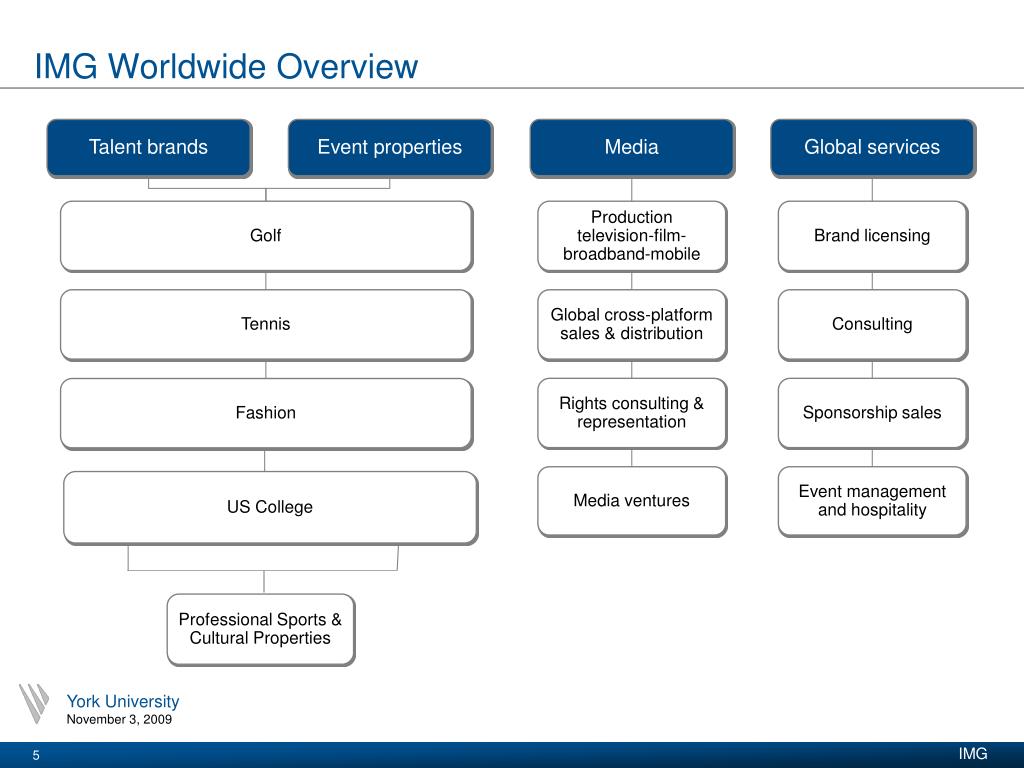Screen dimensions: 1024x768
Task: Click Global cross-platform sales & distribution box
Action: [632, 325]
